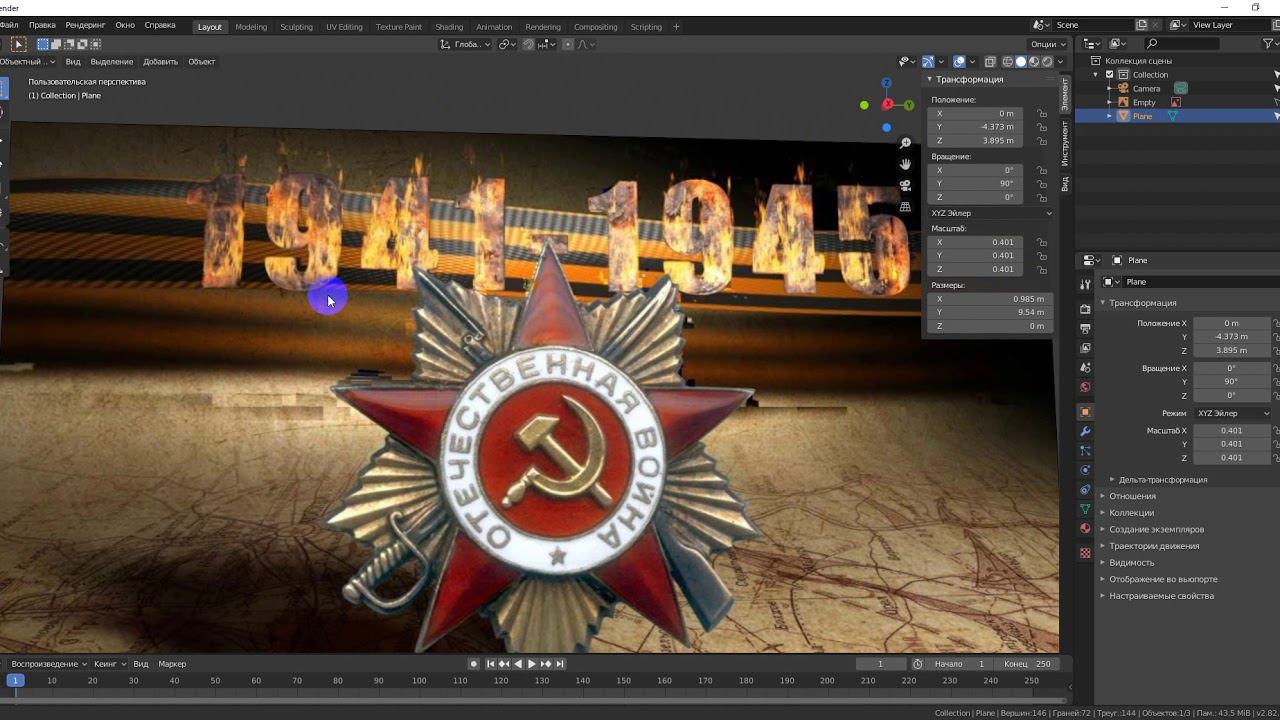Screen dimensions: 1280x720
Task: Switch to the Инструмент sidebar tab
Action: click(x=1065, y=144)
